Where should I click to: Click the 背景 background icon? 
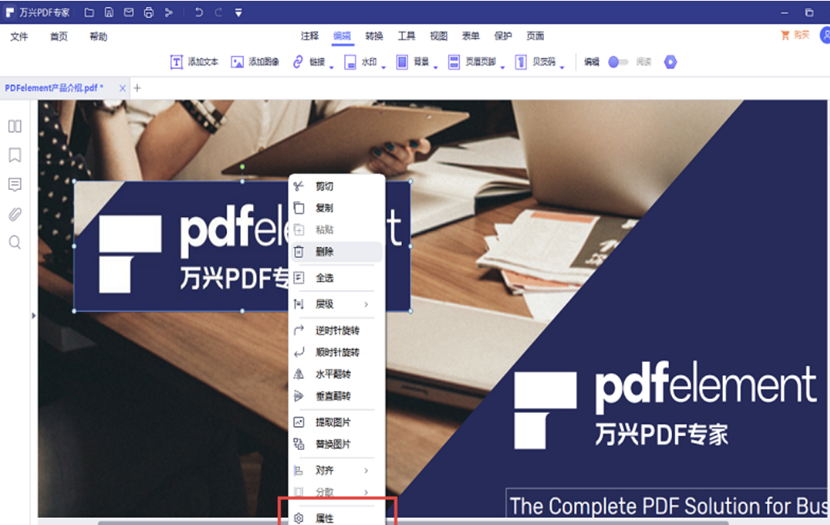pos(402,62)
